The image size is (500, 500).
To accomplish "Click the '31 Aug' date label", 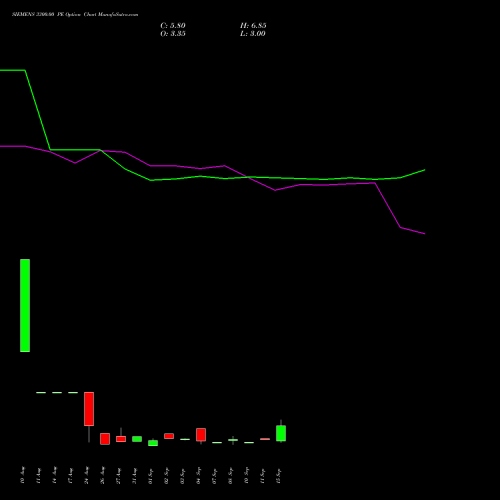I will click(x=134, y=476).
